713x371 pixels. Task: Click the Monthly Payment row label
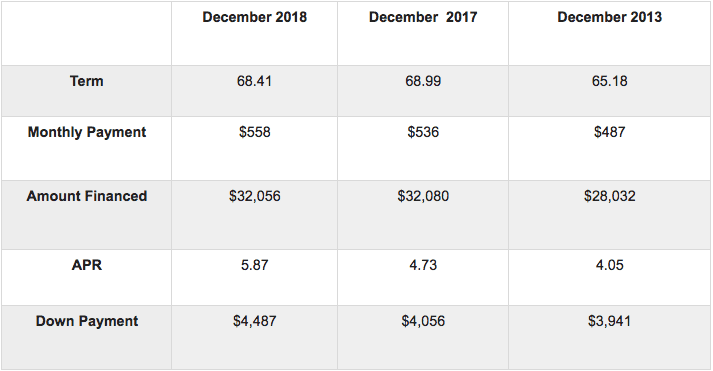[x=86, y=132]
